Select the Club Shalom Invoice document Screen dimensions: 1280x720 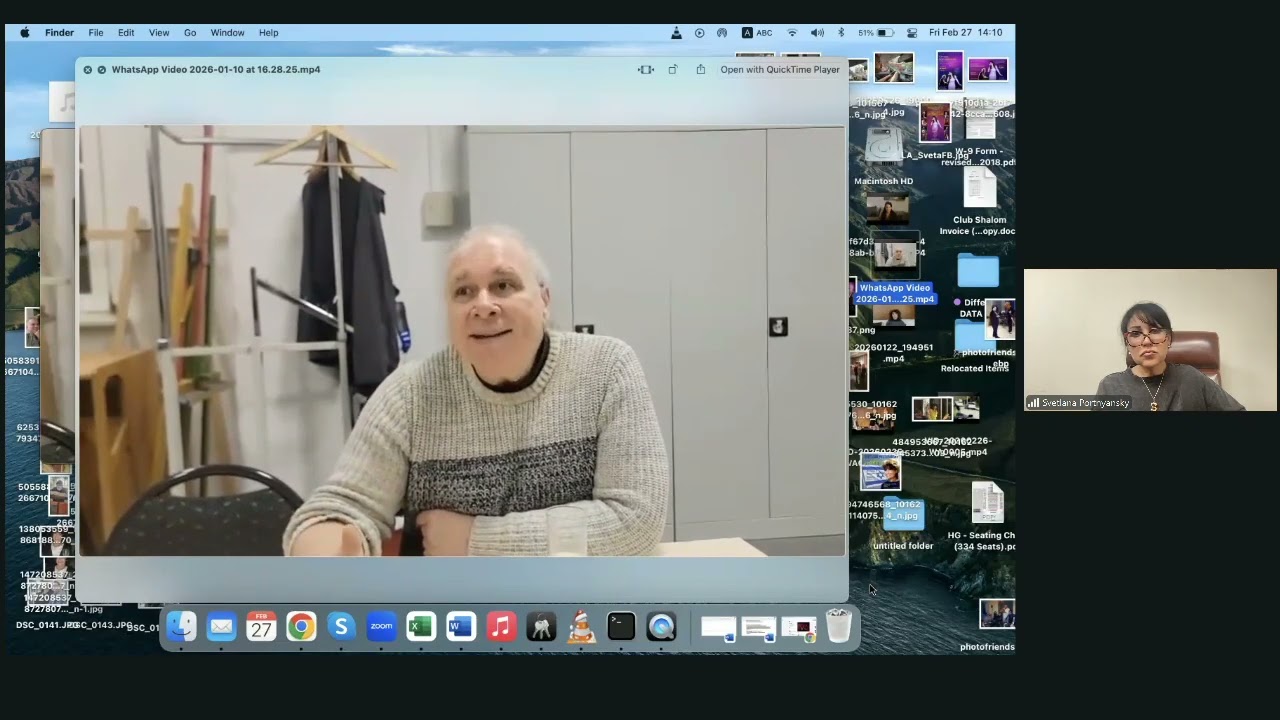click(x=980, y=203)
